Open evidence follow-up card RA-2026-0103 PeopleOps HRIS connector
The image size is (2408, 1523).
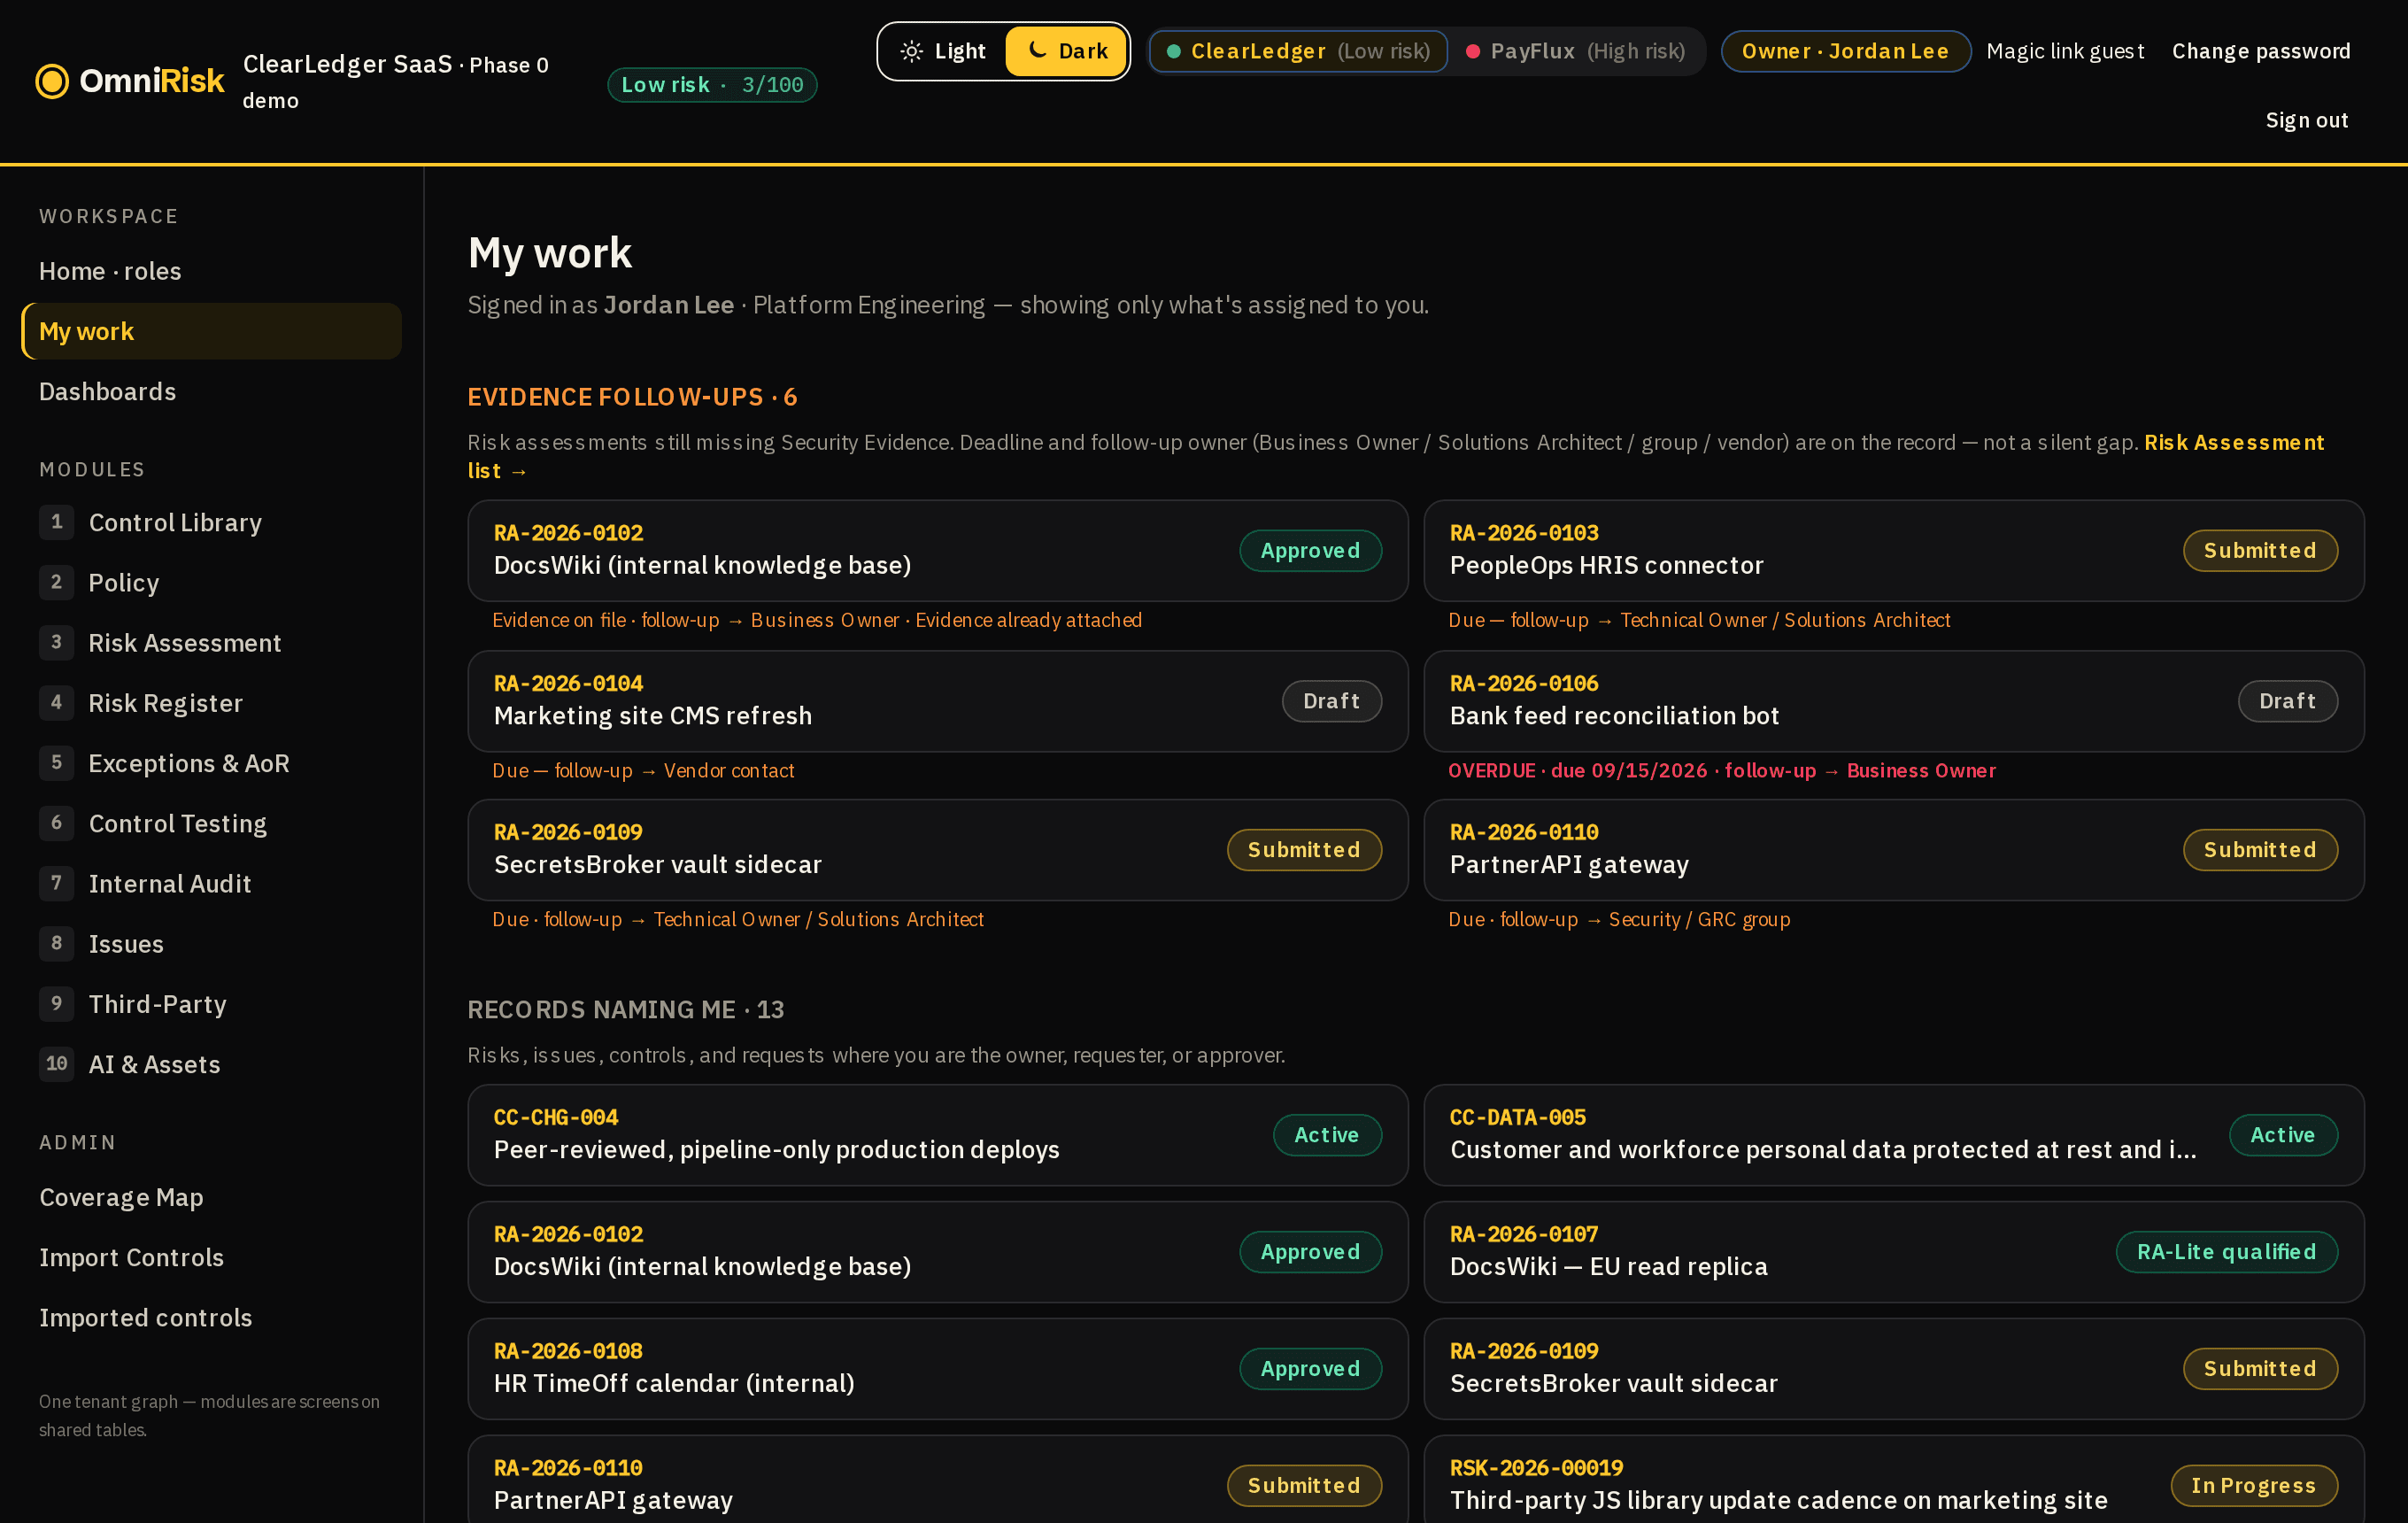[1894, 550]
